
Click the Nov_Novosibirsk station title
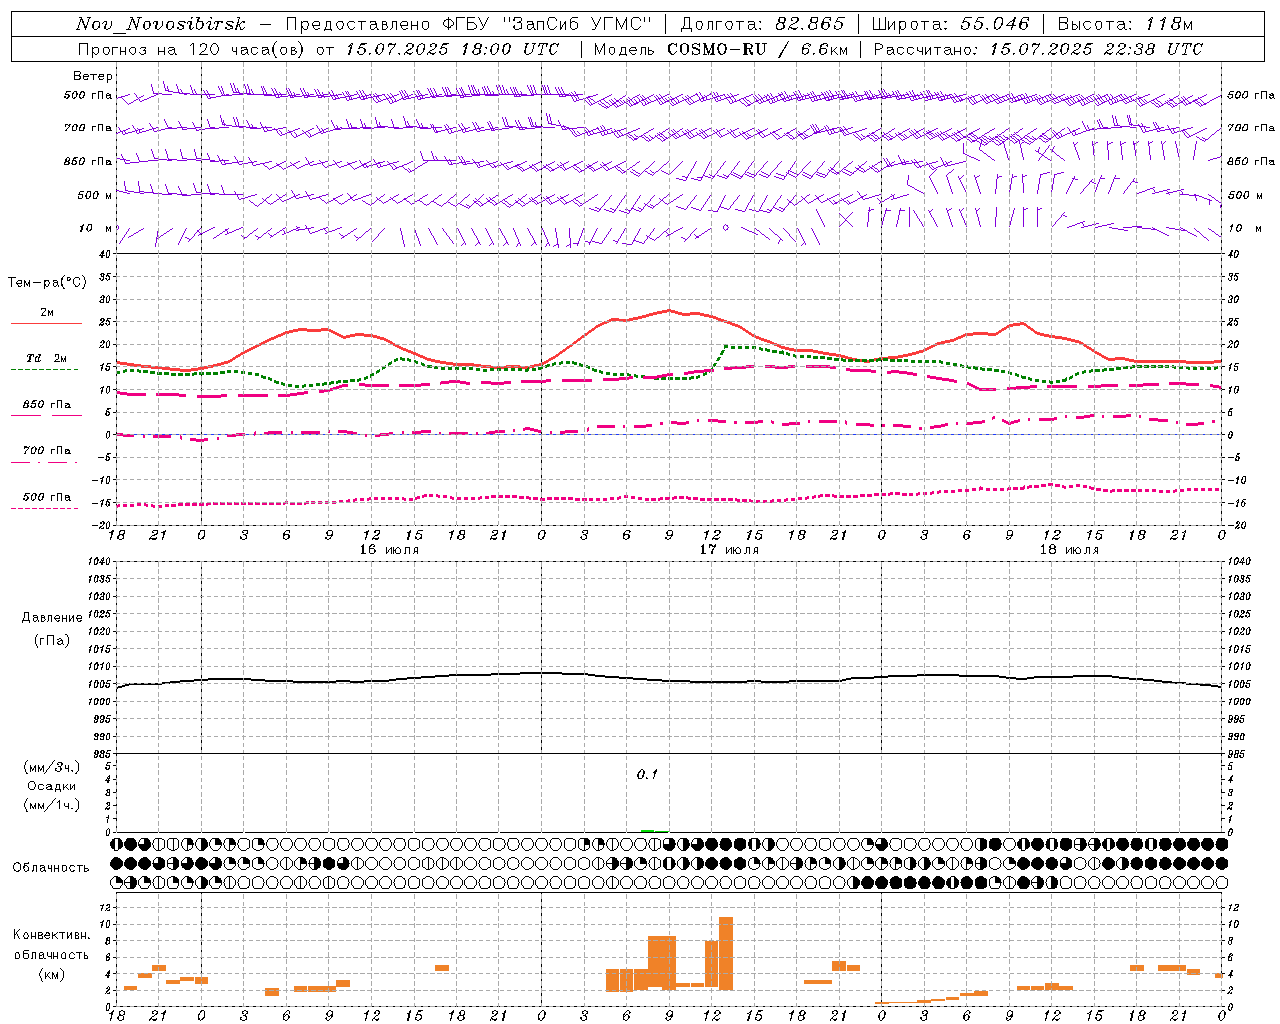[161, 24]
